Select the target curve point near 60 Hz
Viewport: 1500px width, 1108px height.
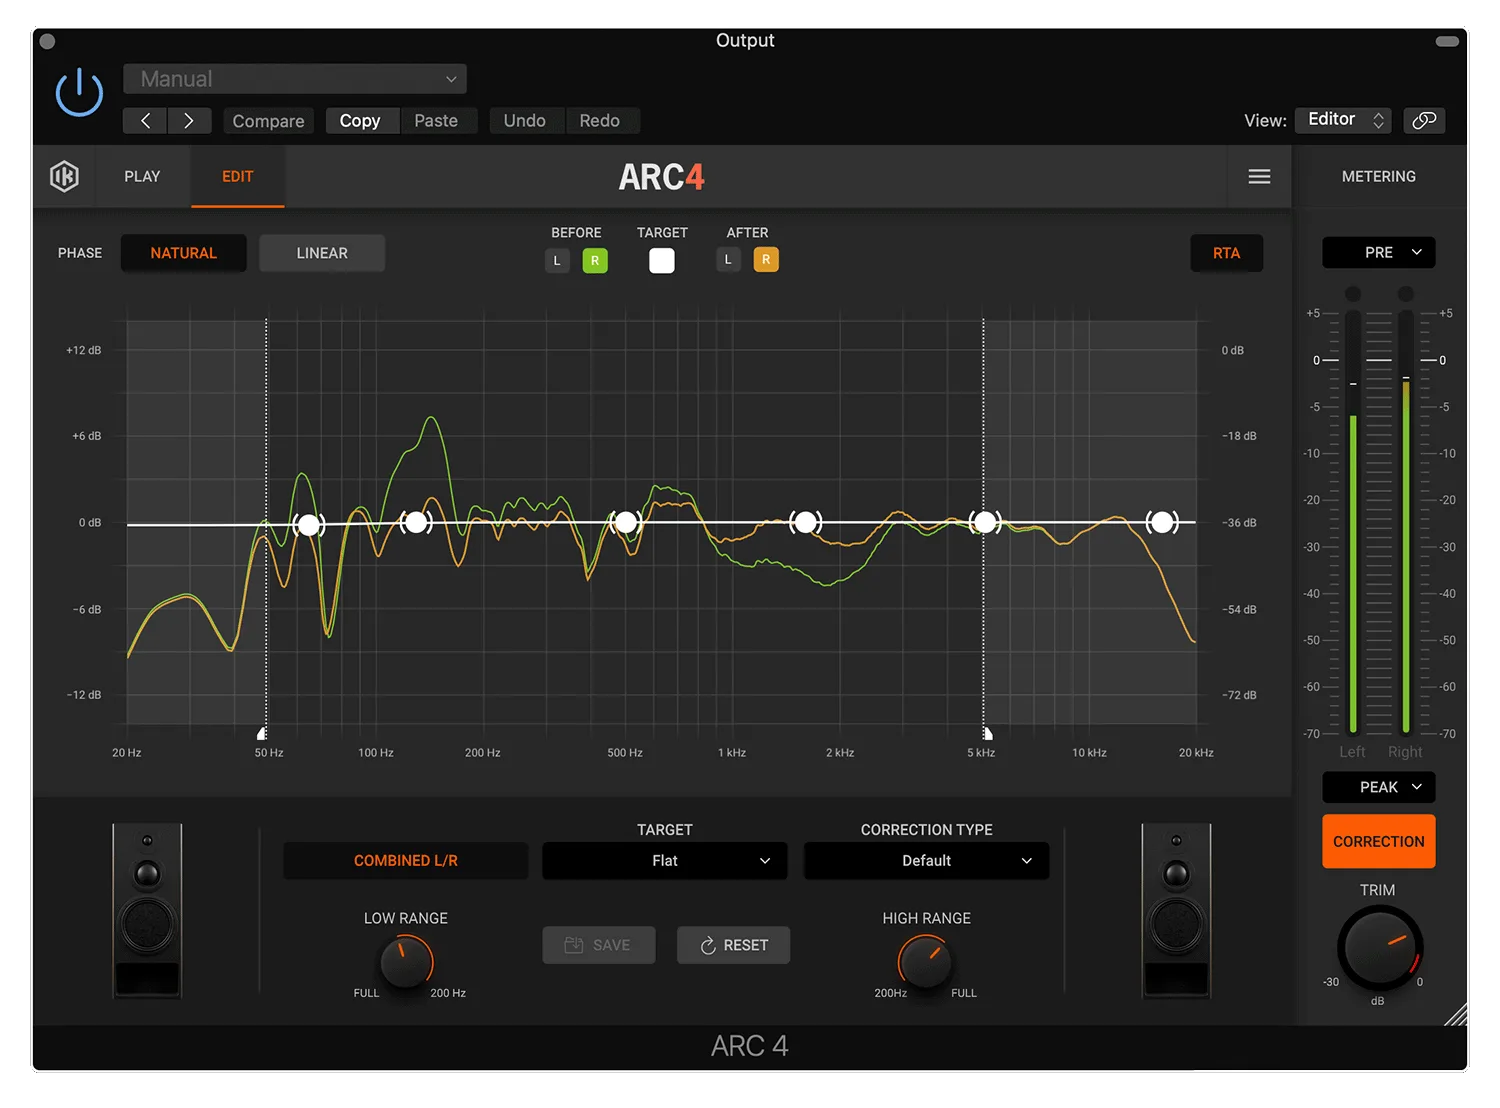pos(309,524)
